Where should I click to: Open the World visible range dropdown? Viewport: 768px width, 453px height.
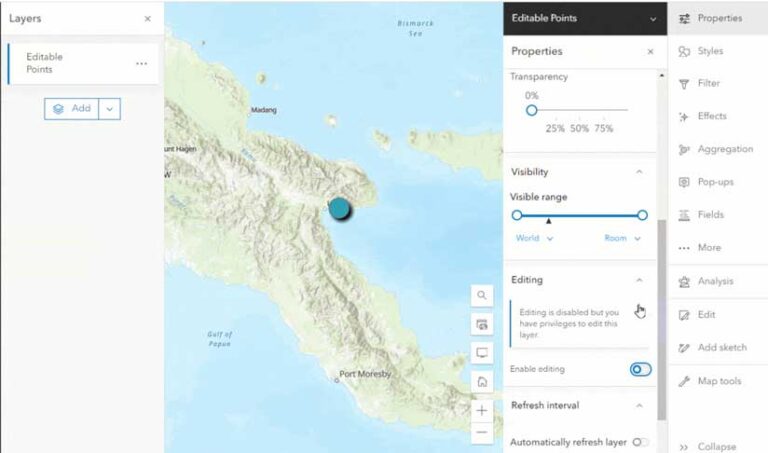534,238
